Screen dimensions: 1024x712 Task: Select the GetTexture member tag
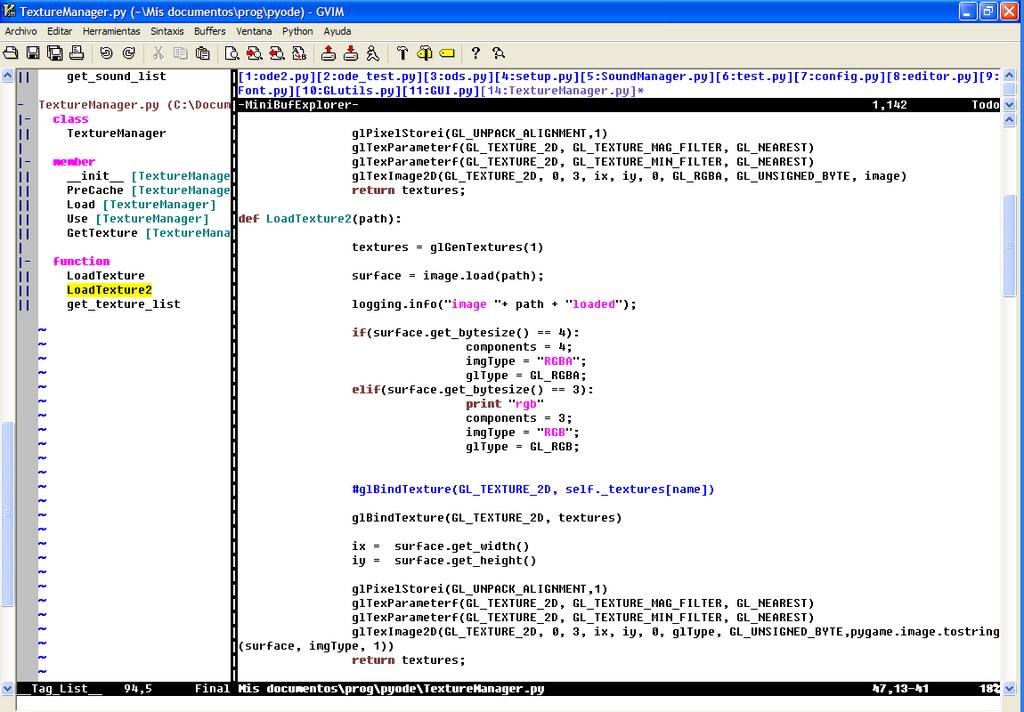click(148, 233)
